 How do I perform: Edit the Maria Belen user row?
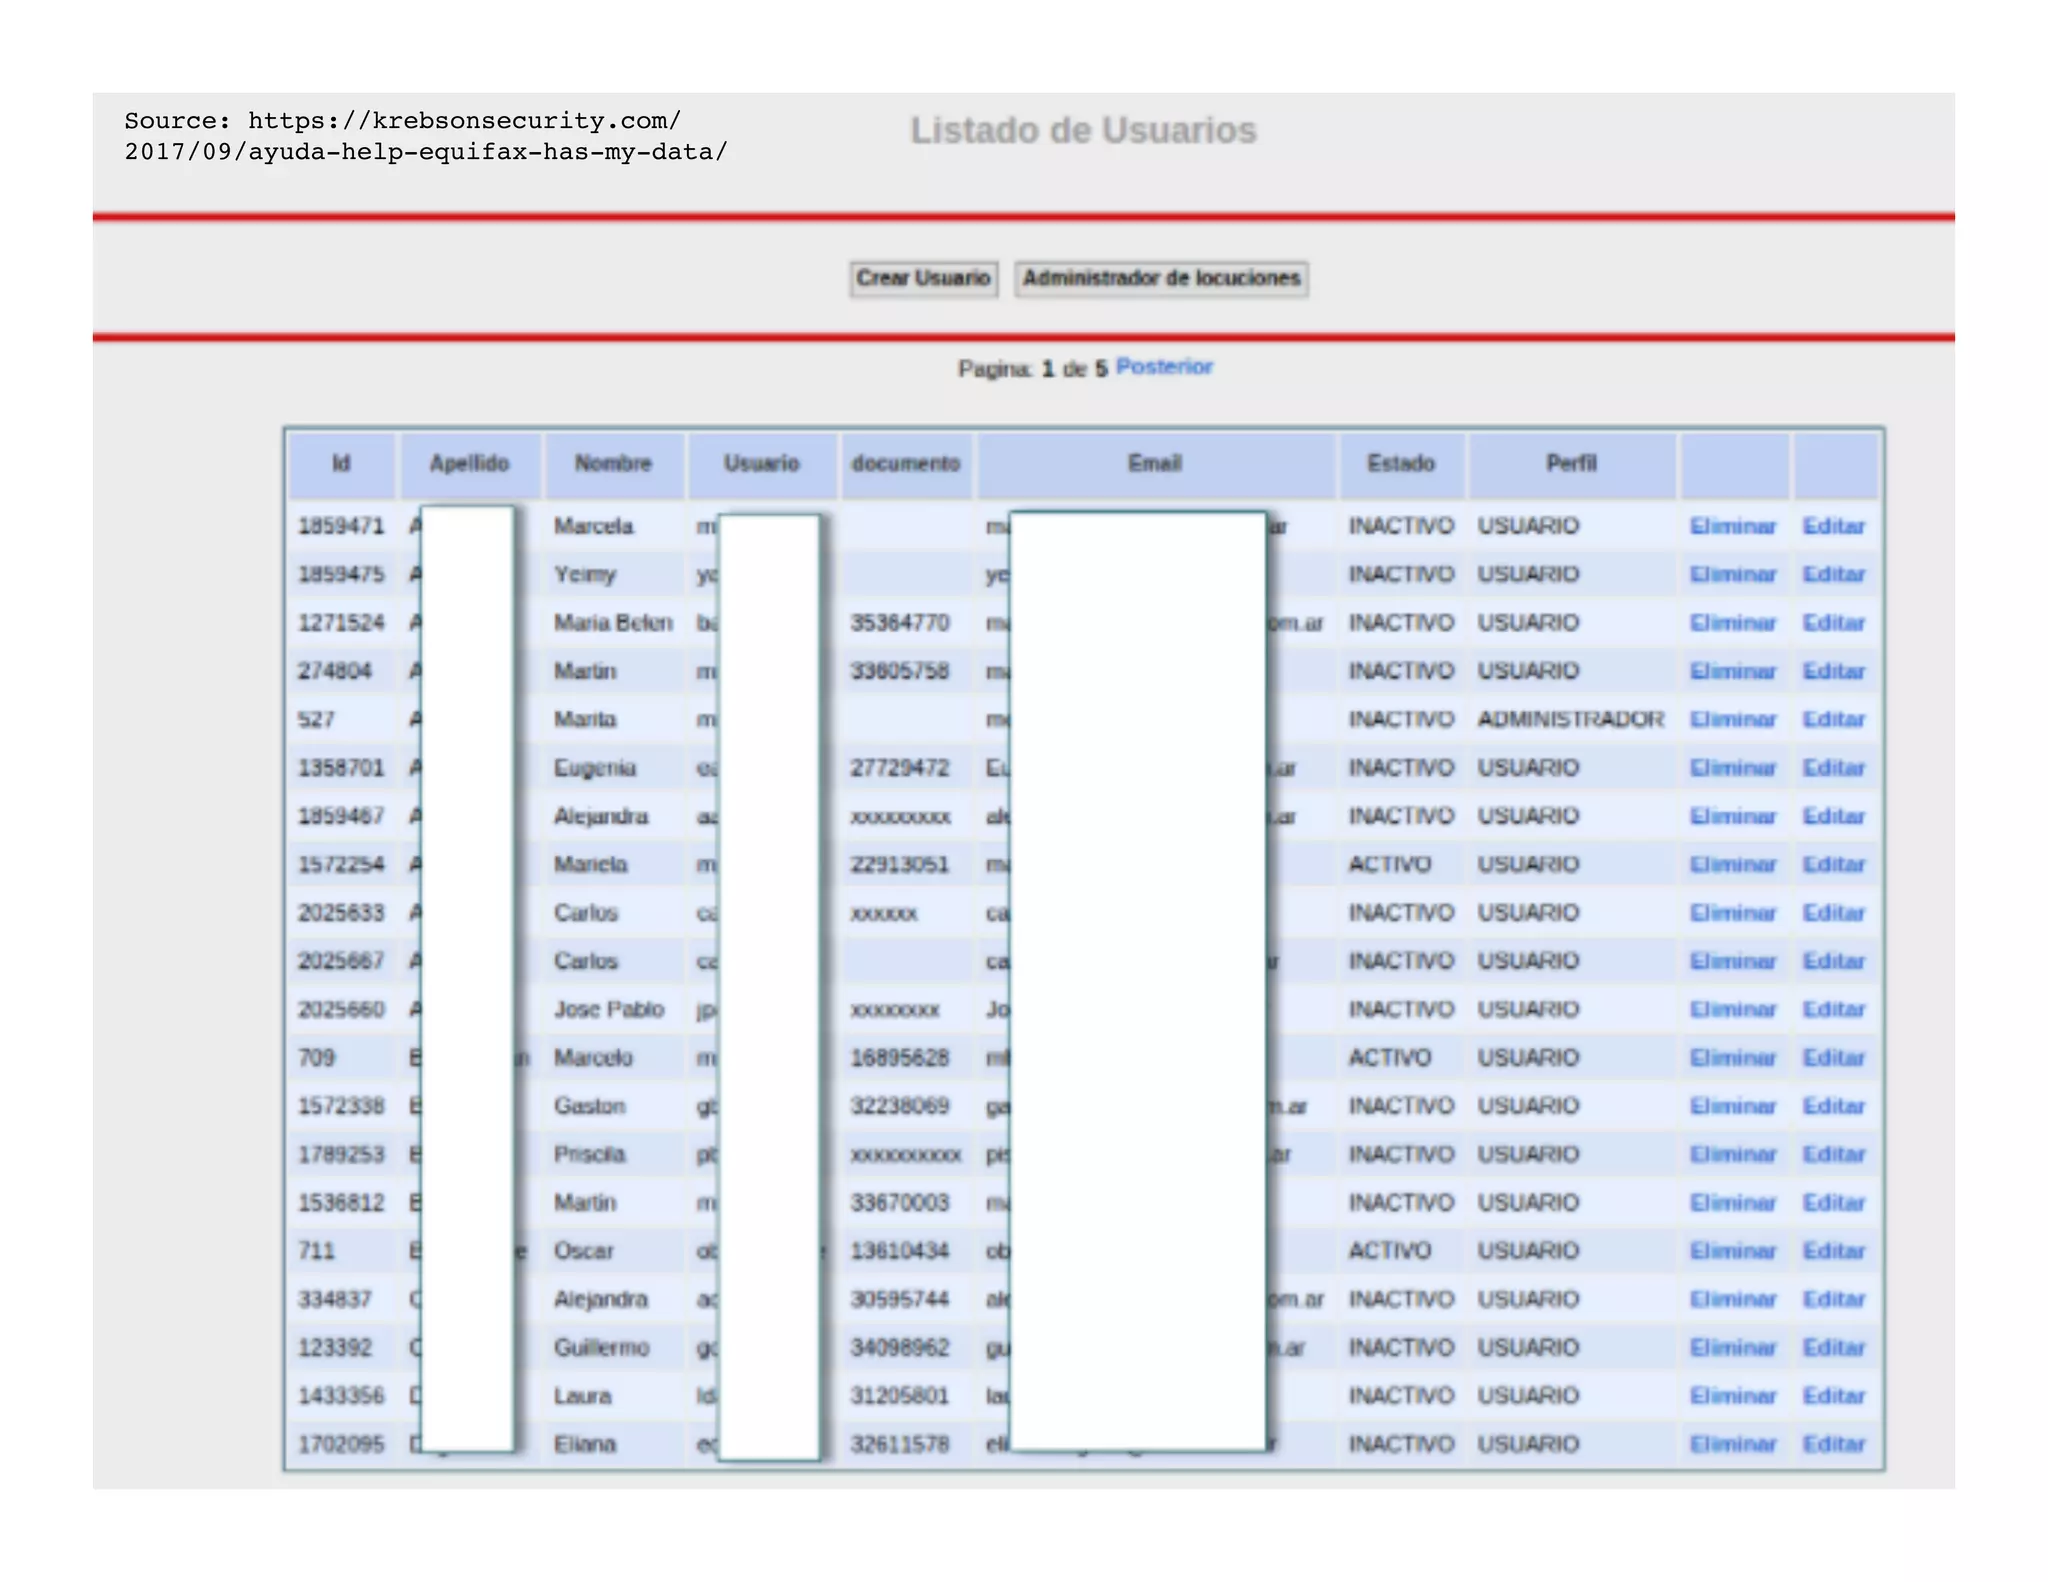point(1834,623)
